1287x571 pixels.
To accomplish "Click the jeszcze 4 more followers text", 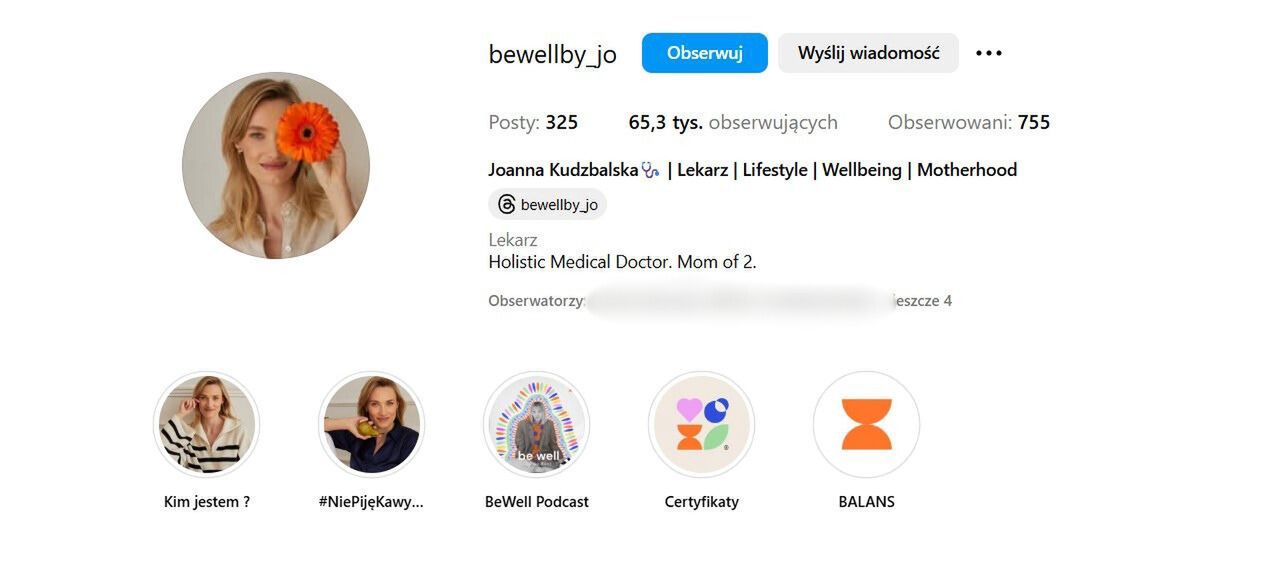I will (922, 300).
